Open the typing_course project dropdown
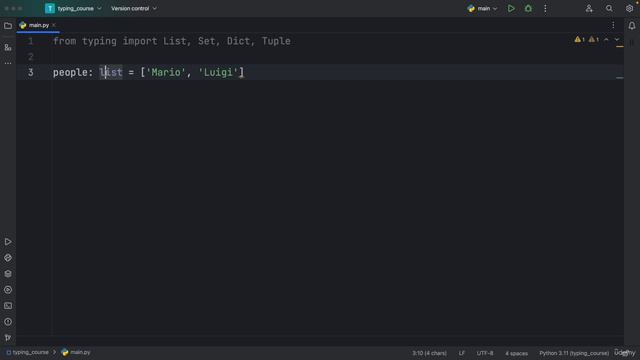The image size is (640, 360). tap(73, 9)
